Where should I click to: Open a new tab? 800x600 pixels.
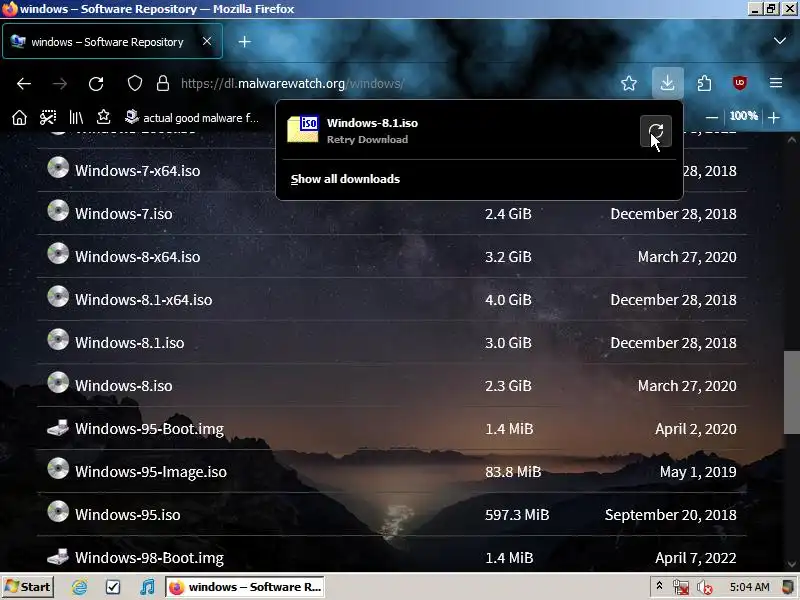[244, 42]
